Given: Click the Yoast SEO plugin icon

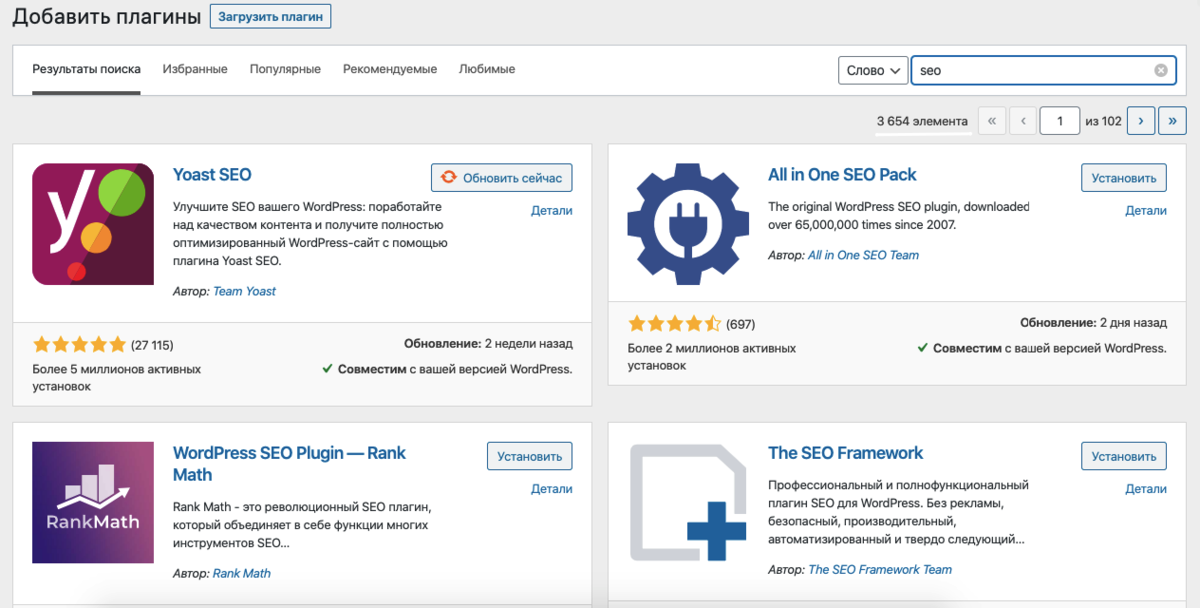Looking at the screenshot, I should (93, 224).
